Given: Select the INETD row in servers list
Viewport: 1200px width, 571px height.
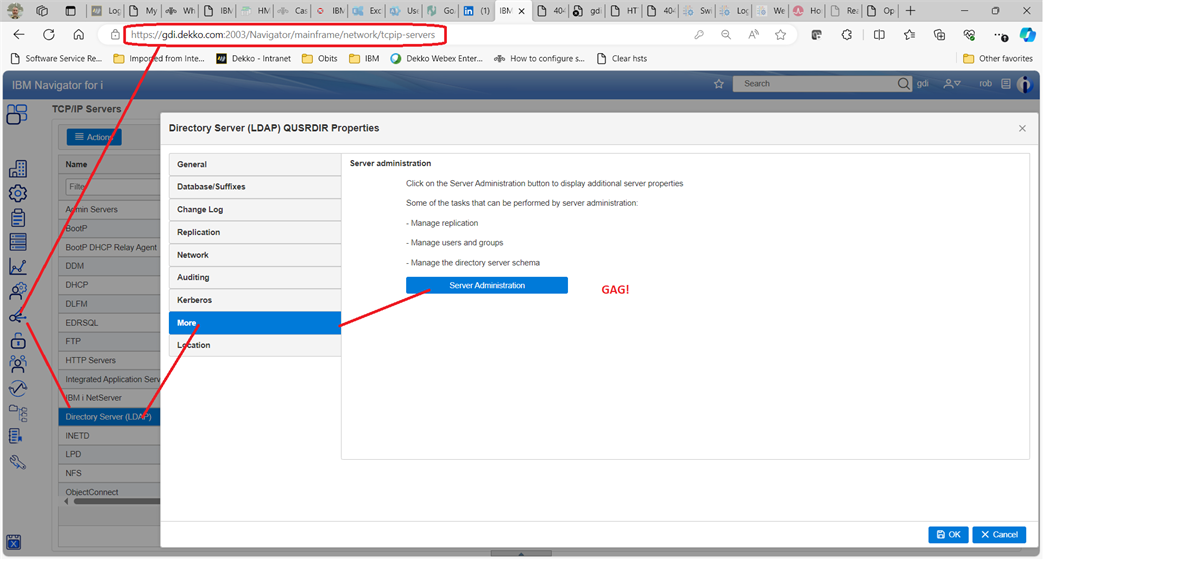Looking at the screenshot, I should (109, 436).
